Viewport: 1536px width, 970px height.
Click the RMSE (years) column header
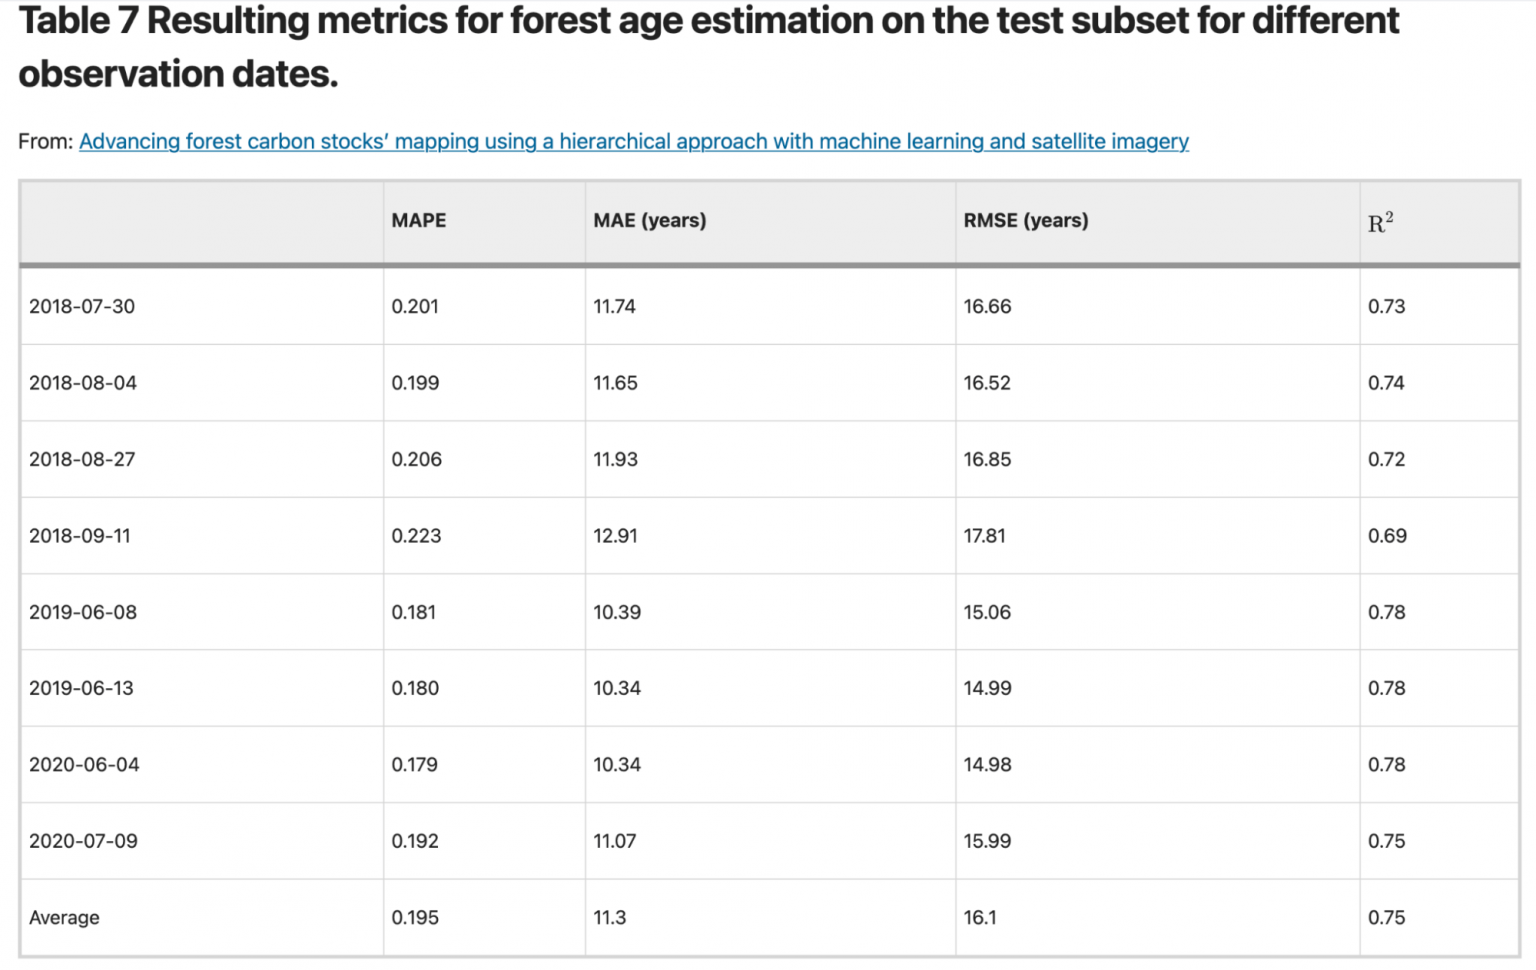coord(1026,221)
